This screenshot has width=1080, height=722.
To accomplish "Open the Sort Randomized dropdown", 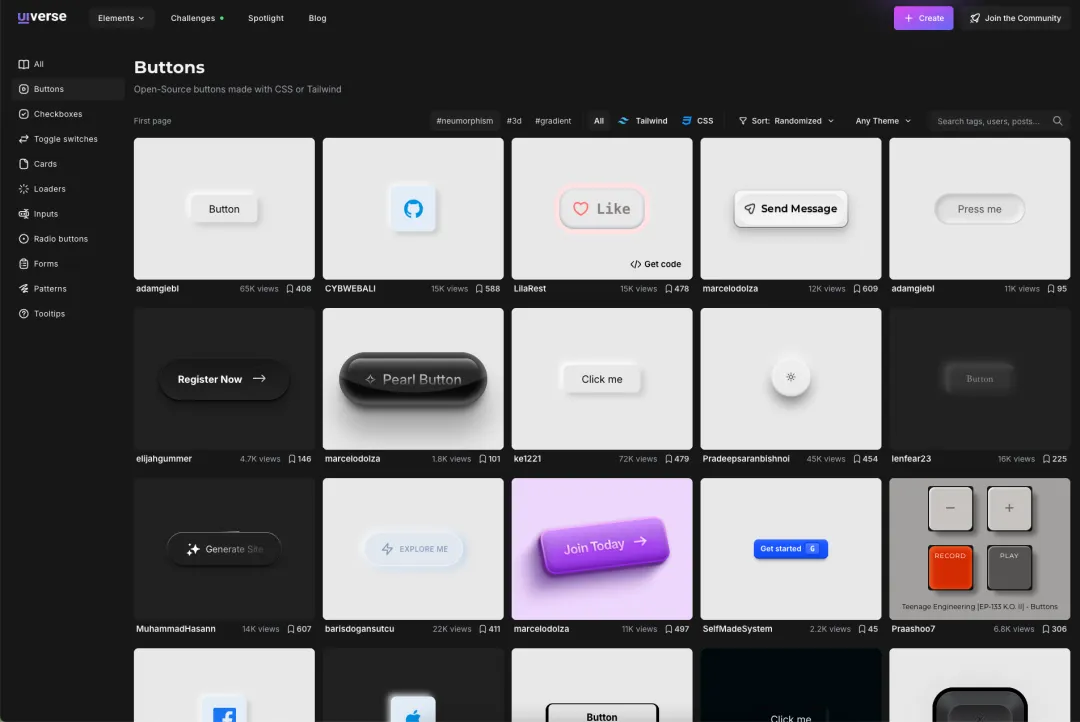I will click(x=786, y=121).
